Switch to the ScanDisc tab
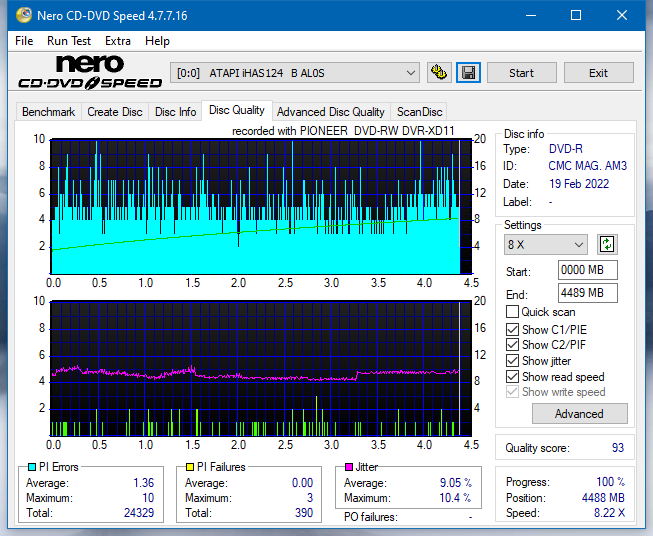The image size is (653, 536). click(419, 112)
